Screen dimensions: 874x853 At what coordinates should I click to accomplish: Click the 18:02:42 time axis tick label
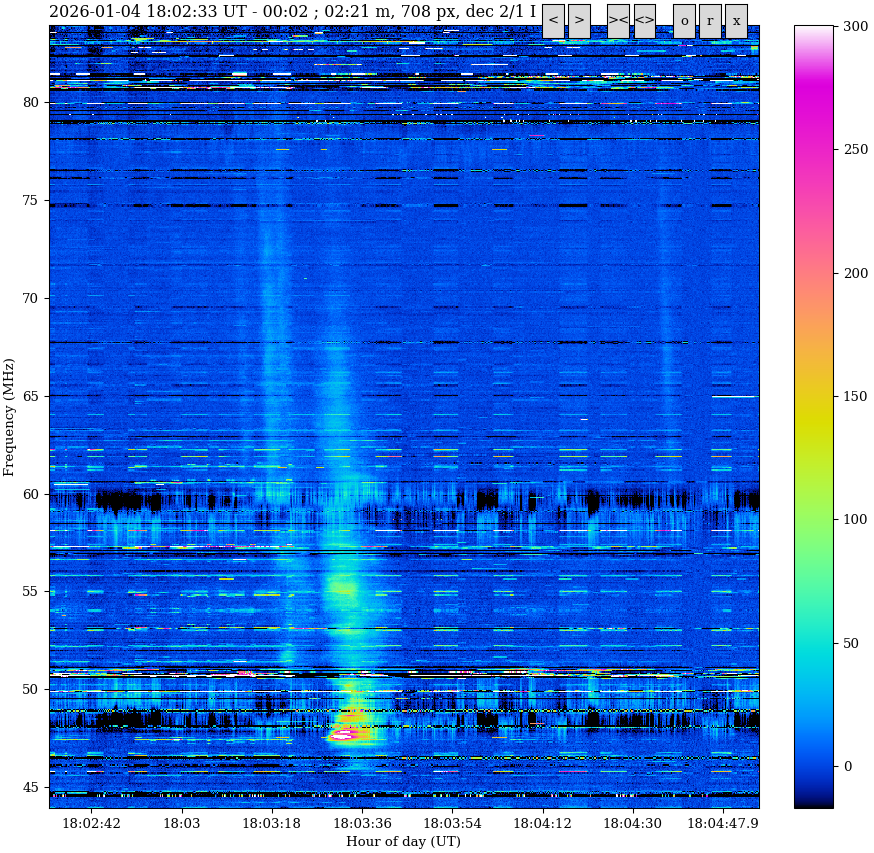coord(91,823)
